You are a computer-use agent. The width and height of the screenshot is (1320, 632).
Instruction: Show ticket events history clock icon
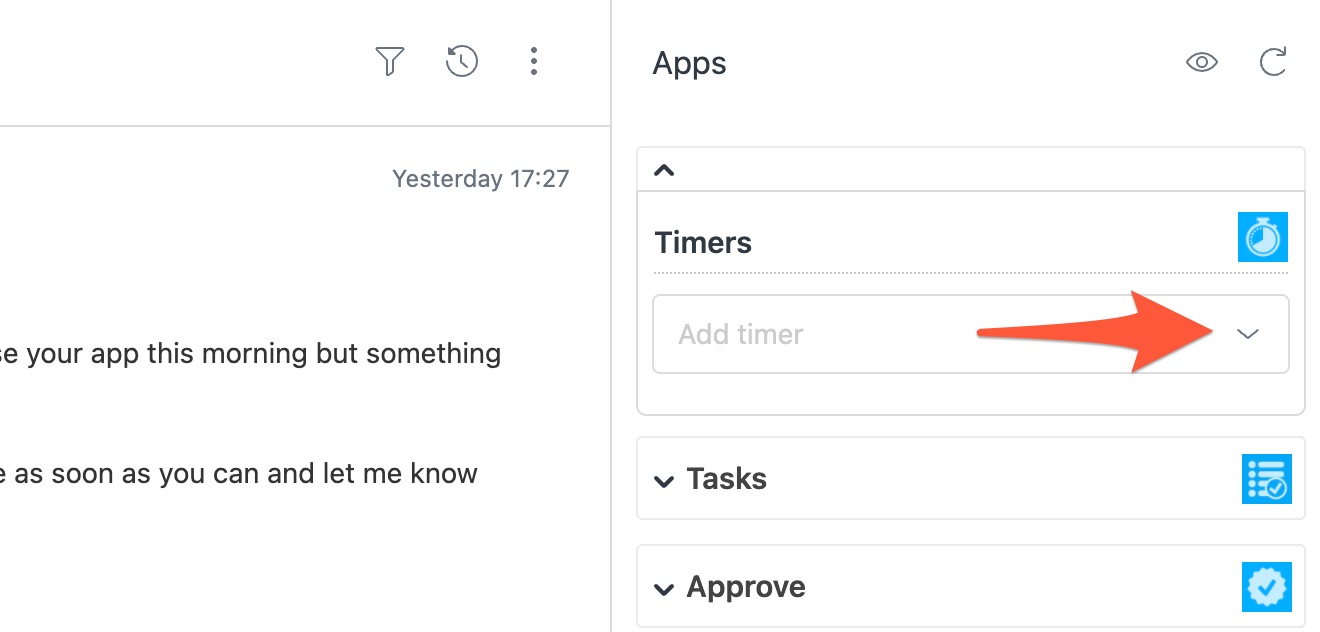pos(461,62)
